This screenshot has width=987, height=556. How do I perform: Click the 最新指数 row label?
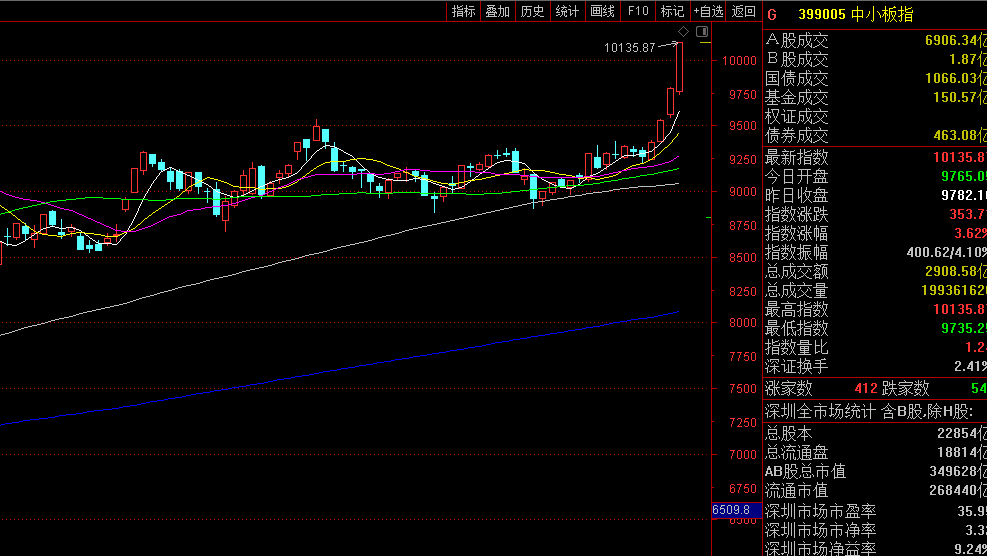pos(796,157)
